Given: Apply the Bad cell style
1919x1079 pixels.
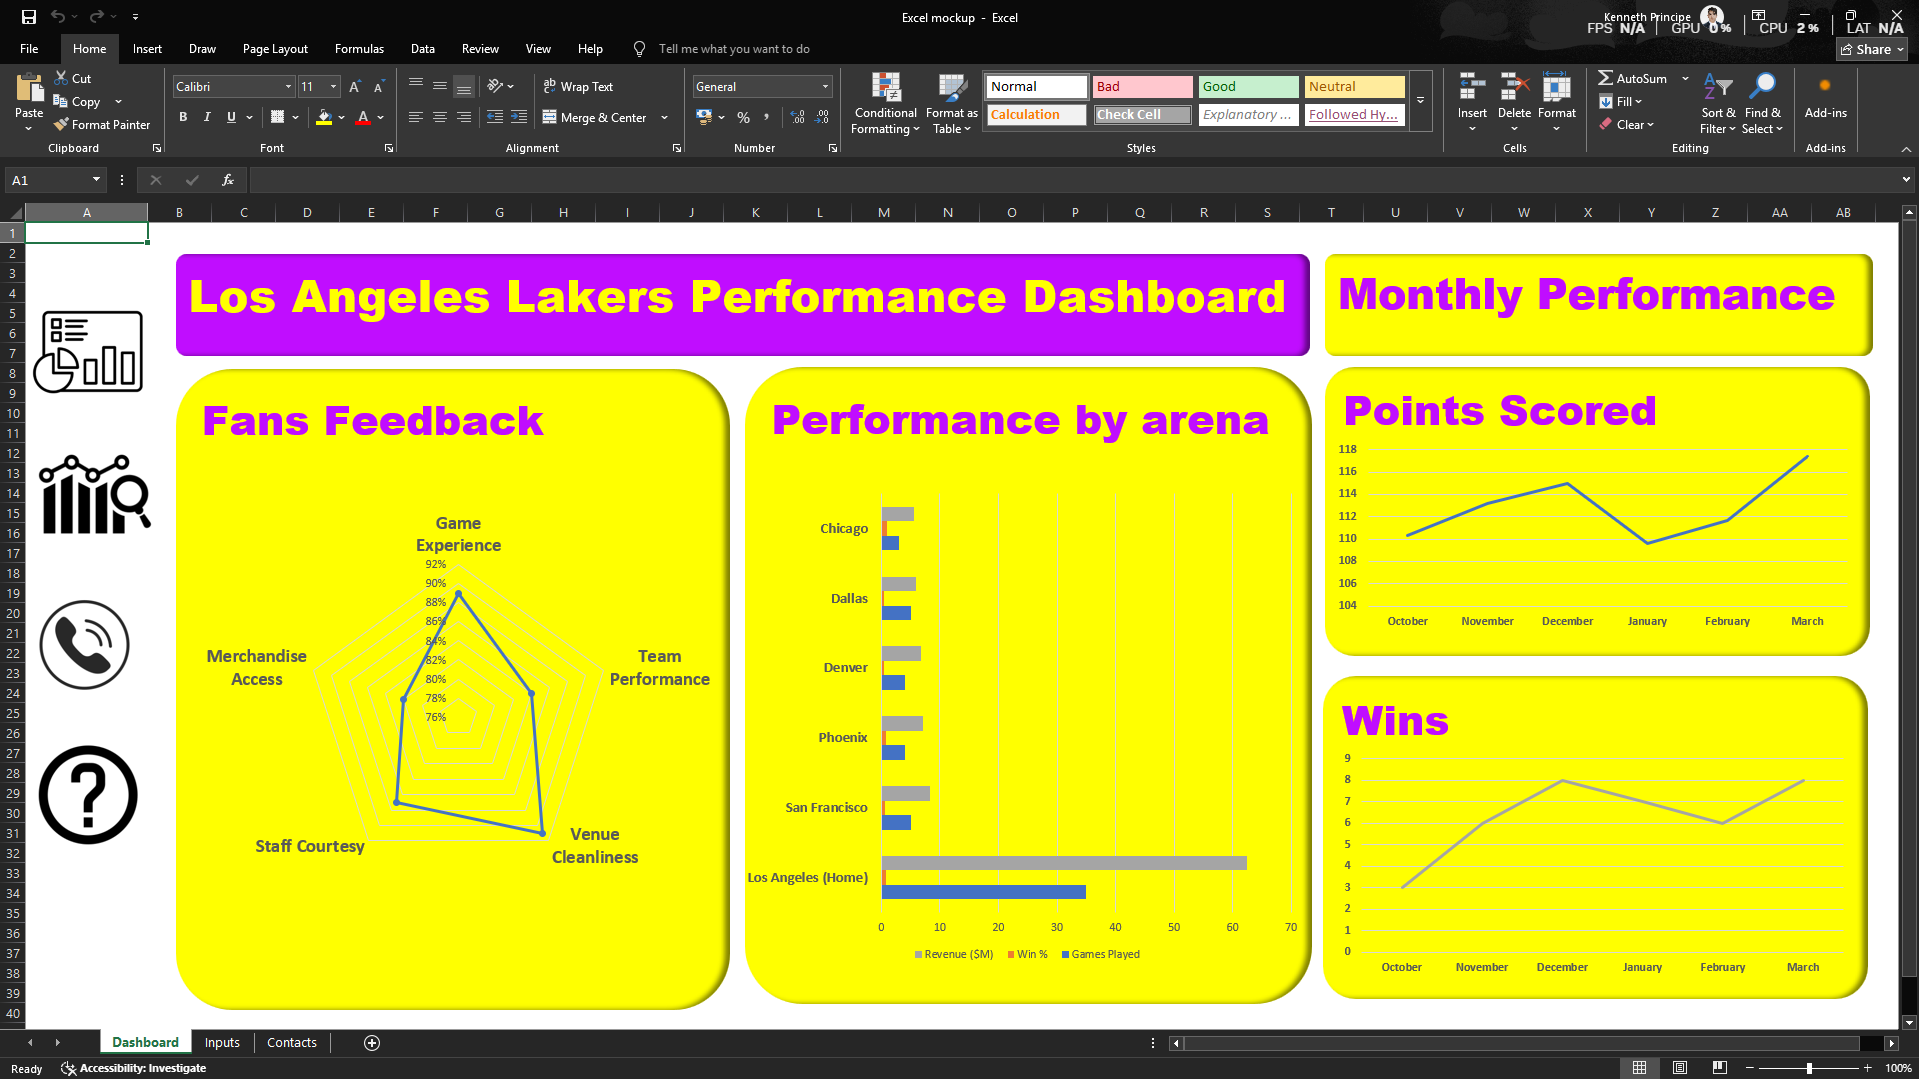Looking at the screenshot, I should pyautogui.click(x=1142, y=87).
